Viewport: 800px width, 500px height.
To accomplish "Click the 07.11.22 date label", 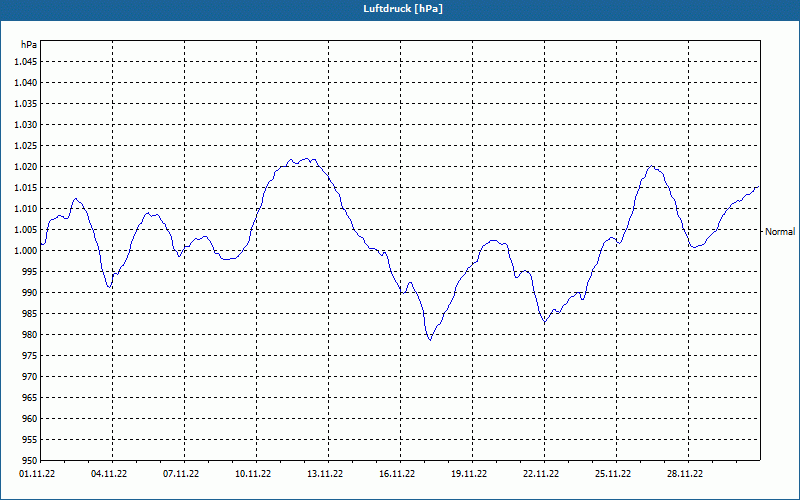I will (x=181, y=473).
